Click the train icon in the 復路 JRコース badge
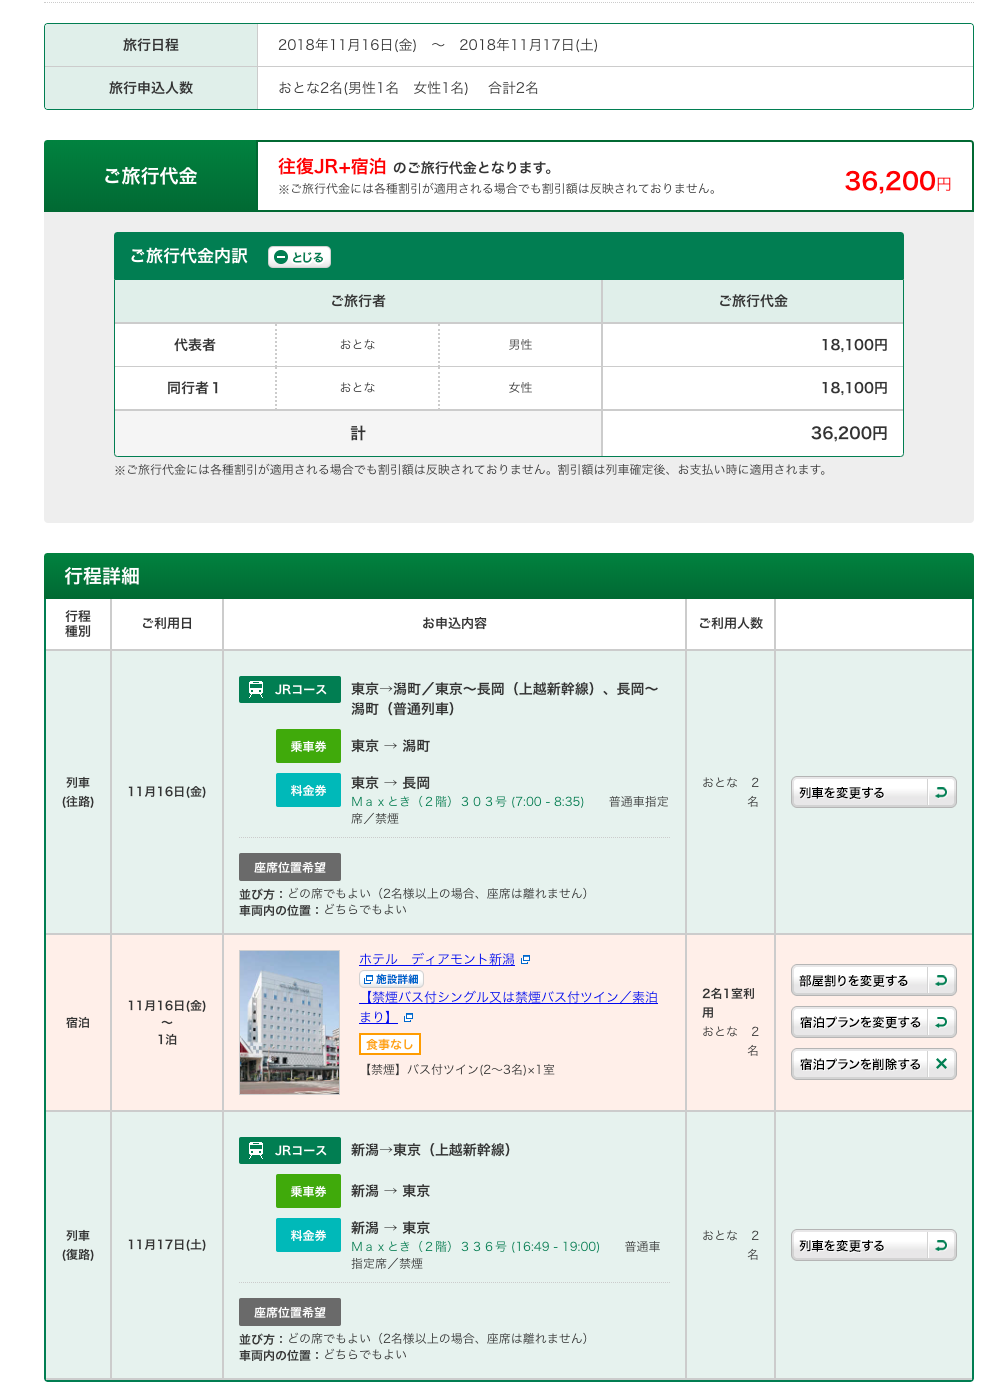The width and height of the screenshot is (1001, 1397). click(256, 1150)
